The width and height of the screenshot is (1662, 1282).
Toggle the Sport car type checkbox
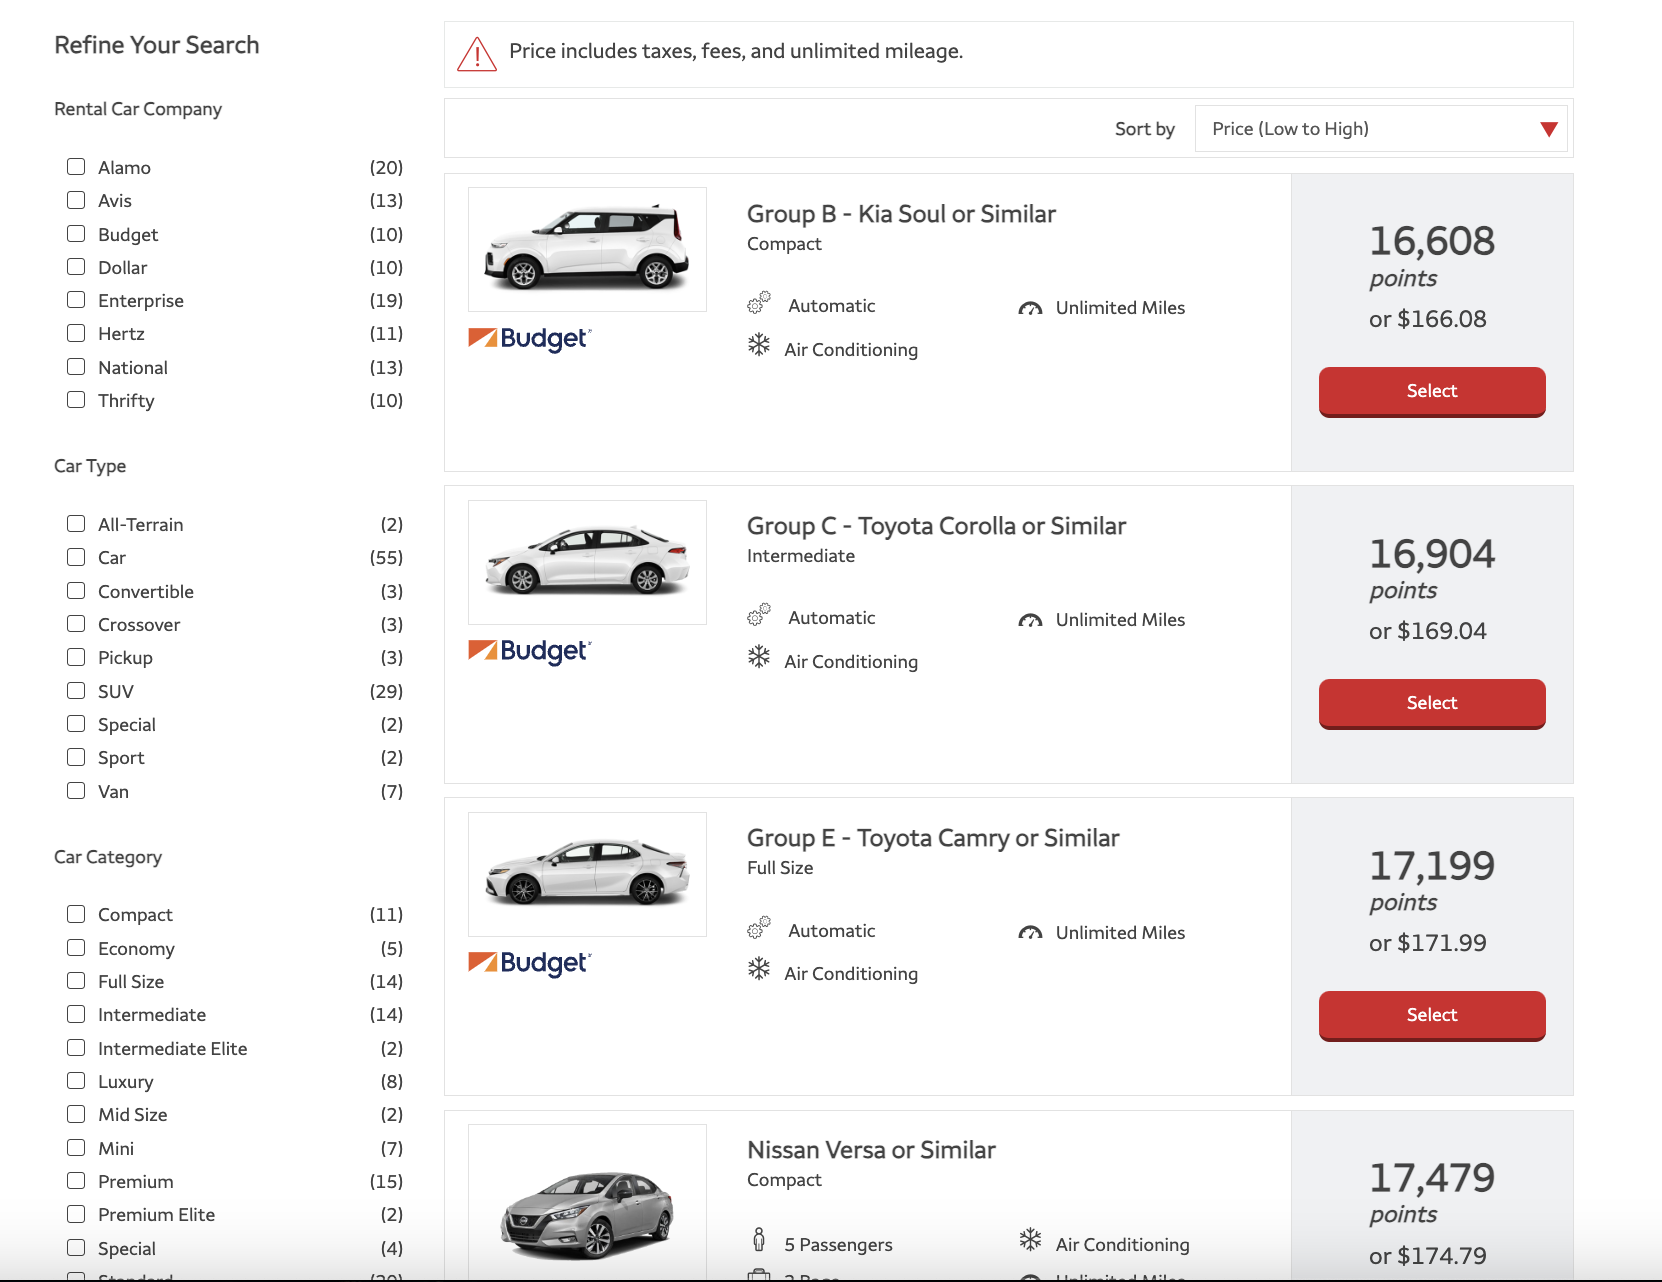click(x=76, y=757)
